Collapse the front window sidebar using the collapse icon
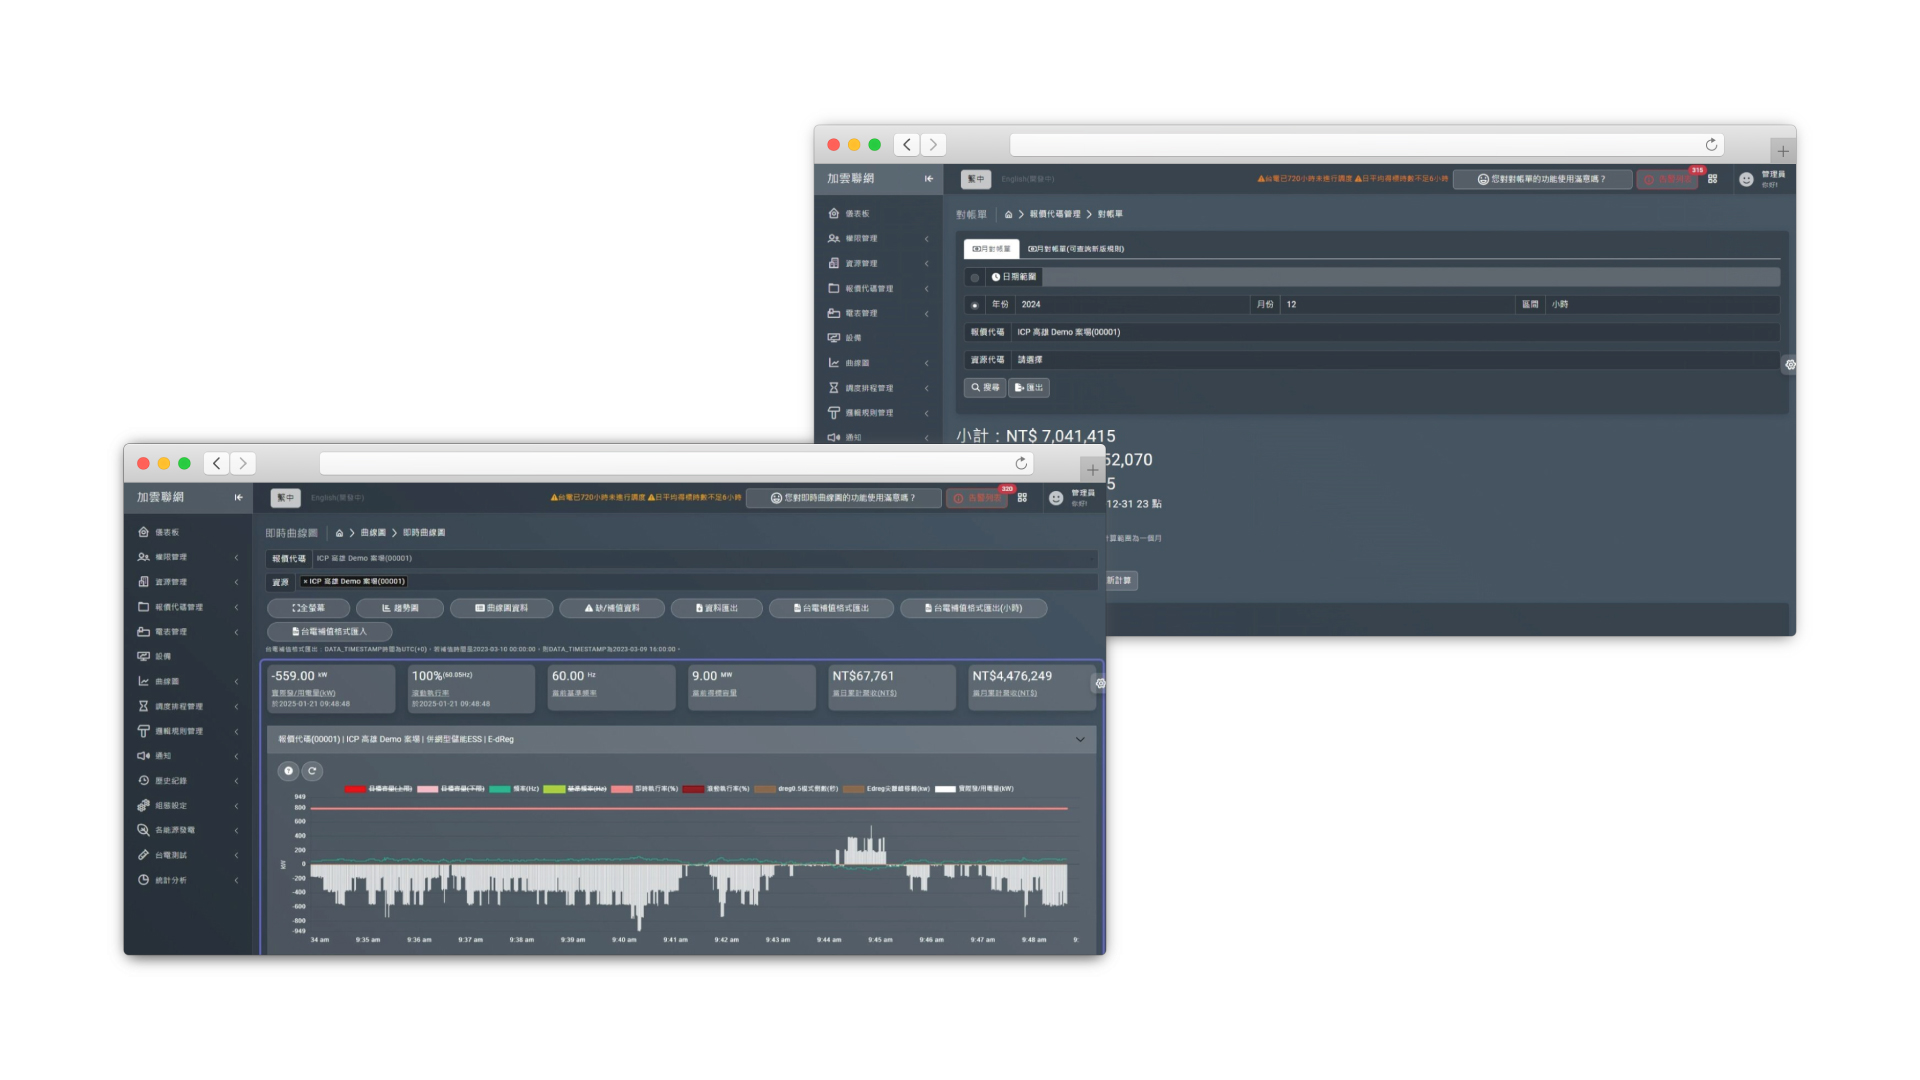The height and width of the screenshot is (1080, 1920). (x=238, y=497)
